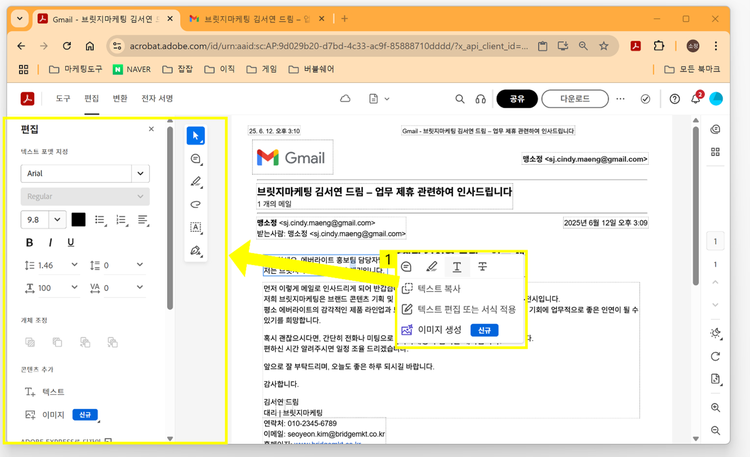Open the 변환 menu

tap(120, 99)
